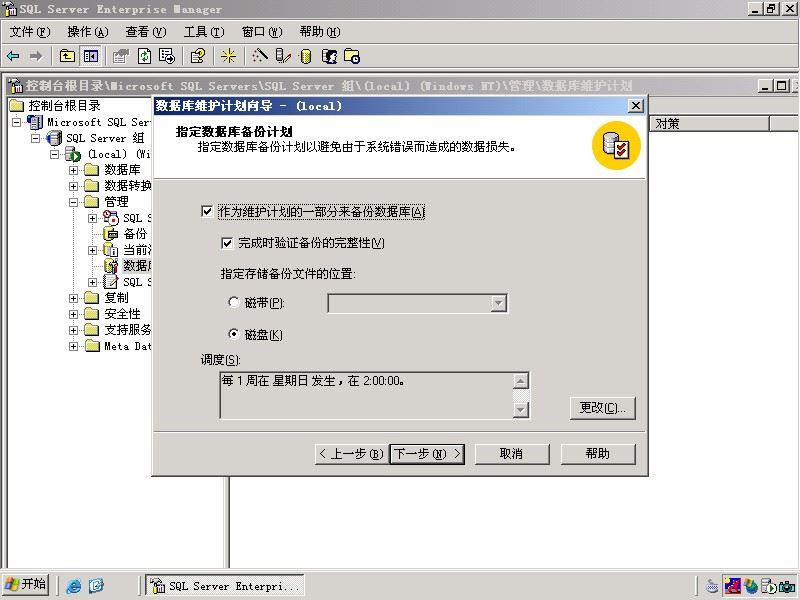The image size is (800, 600).
Task: Click the Register Server pencil icon
Action: pyautogui.click(x=282, y=56)
